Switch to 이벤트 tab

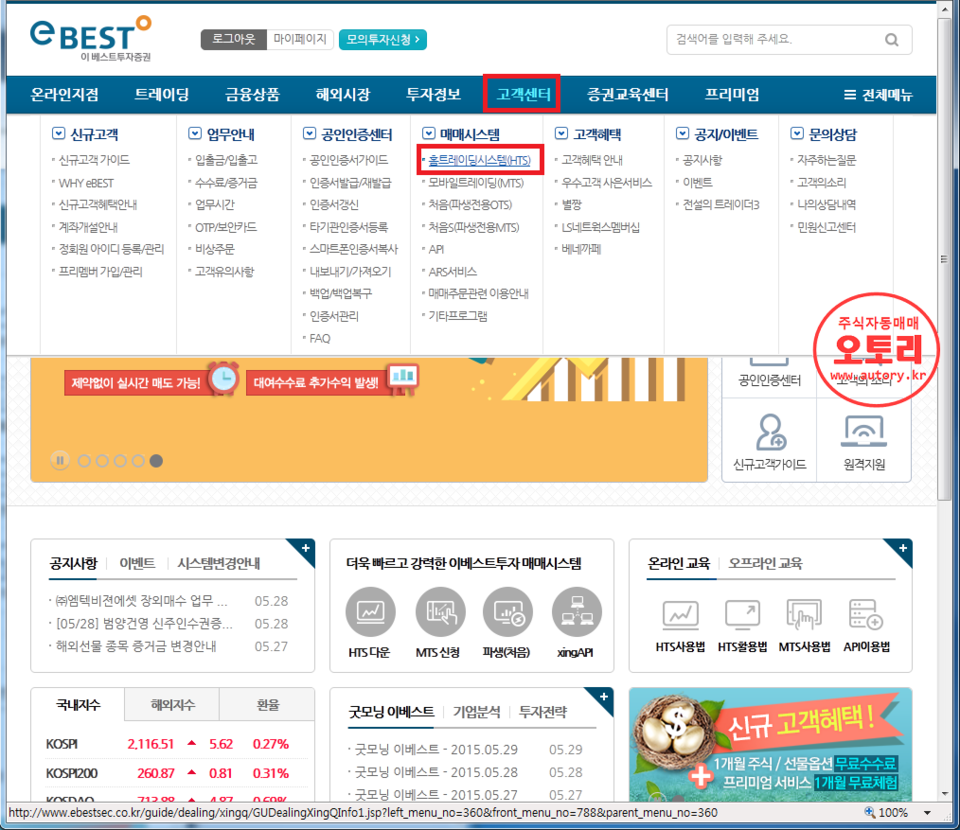click(x=137, y=563)
